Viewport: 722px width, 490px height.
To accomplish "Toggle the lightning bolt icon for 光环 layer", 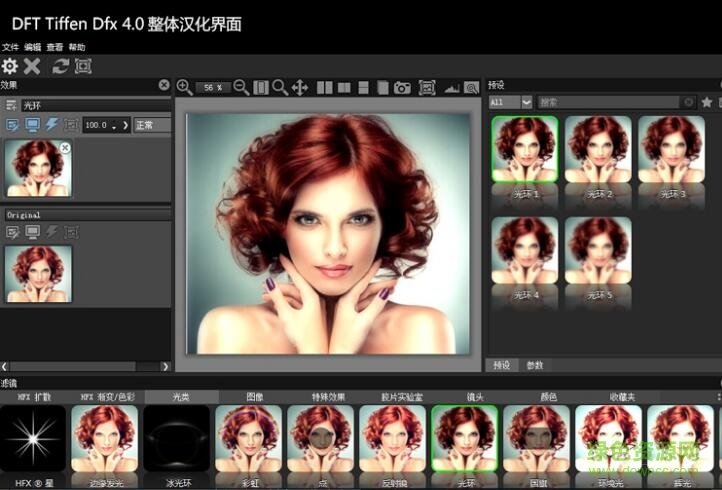I will point(51,125).
